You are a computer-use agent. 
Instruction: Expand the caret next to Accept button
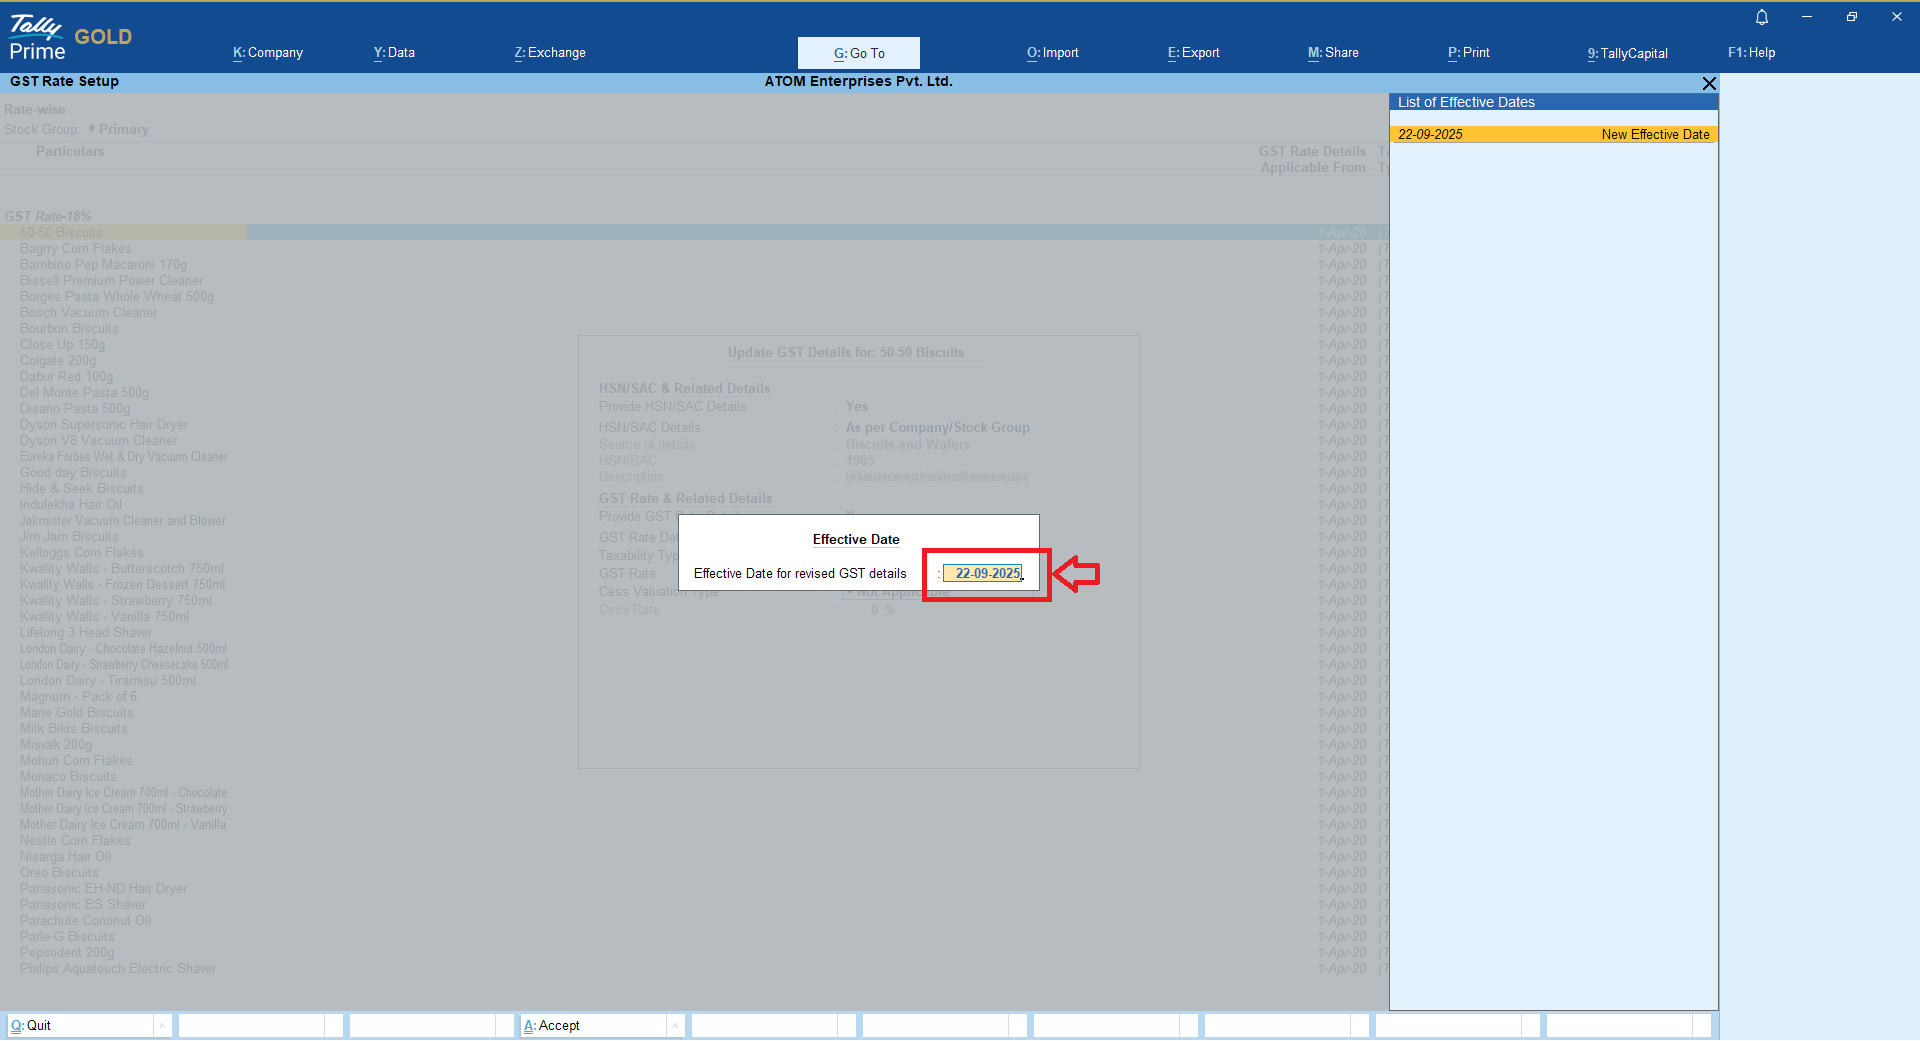(675, 1025)
